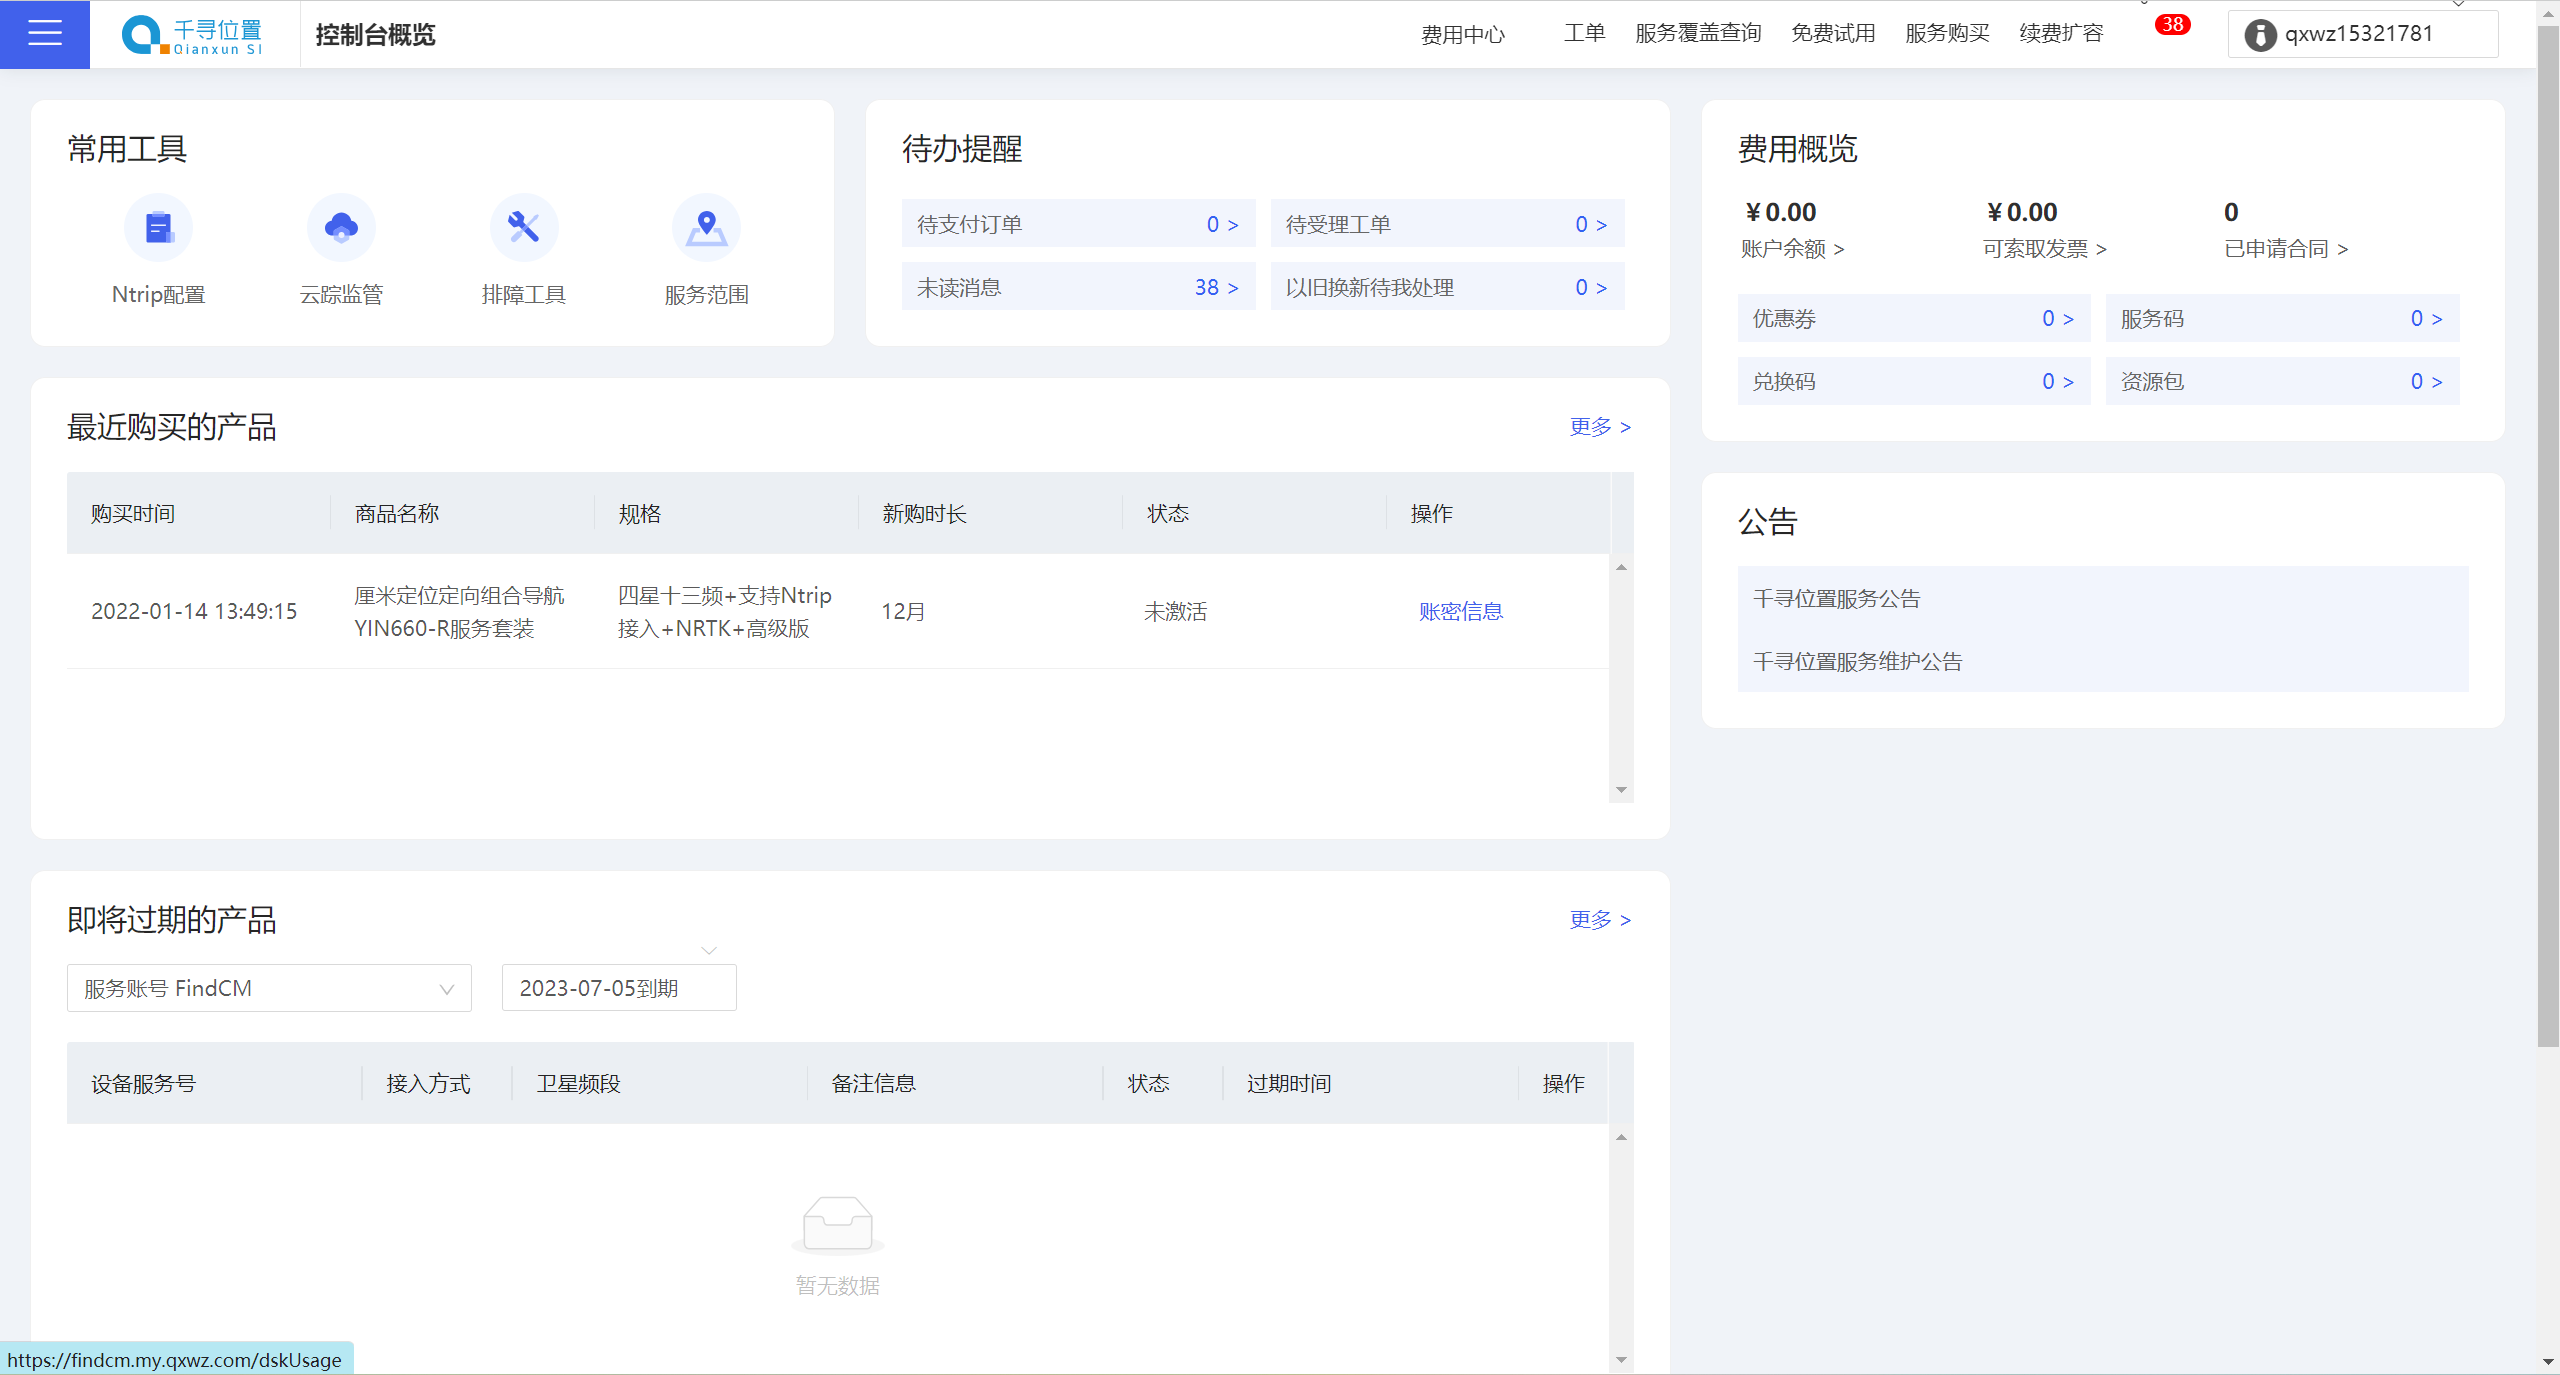Open 以旧换新待我处理 entry
The width and height of the screenshot is (2560, 1375).
point(1447,287)
